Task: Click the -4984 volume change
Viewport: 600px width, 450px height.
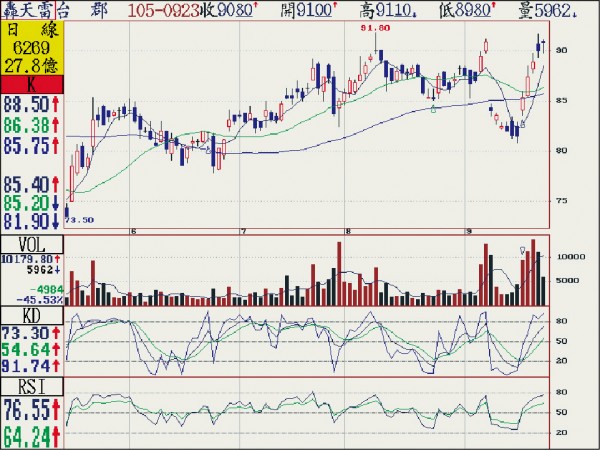Action: click(x=46, y=290)
